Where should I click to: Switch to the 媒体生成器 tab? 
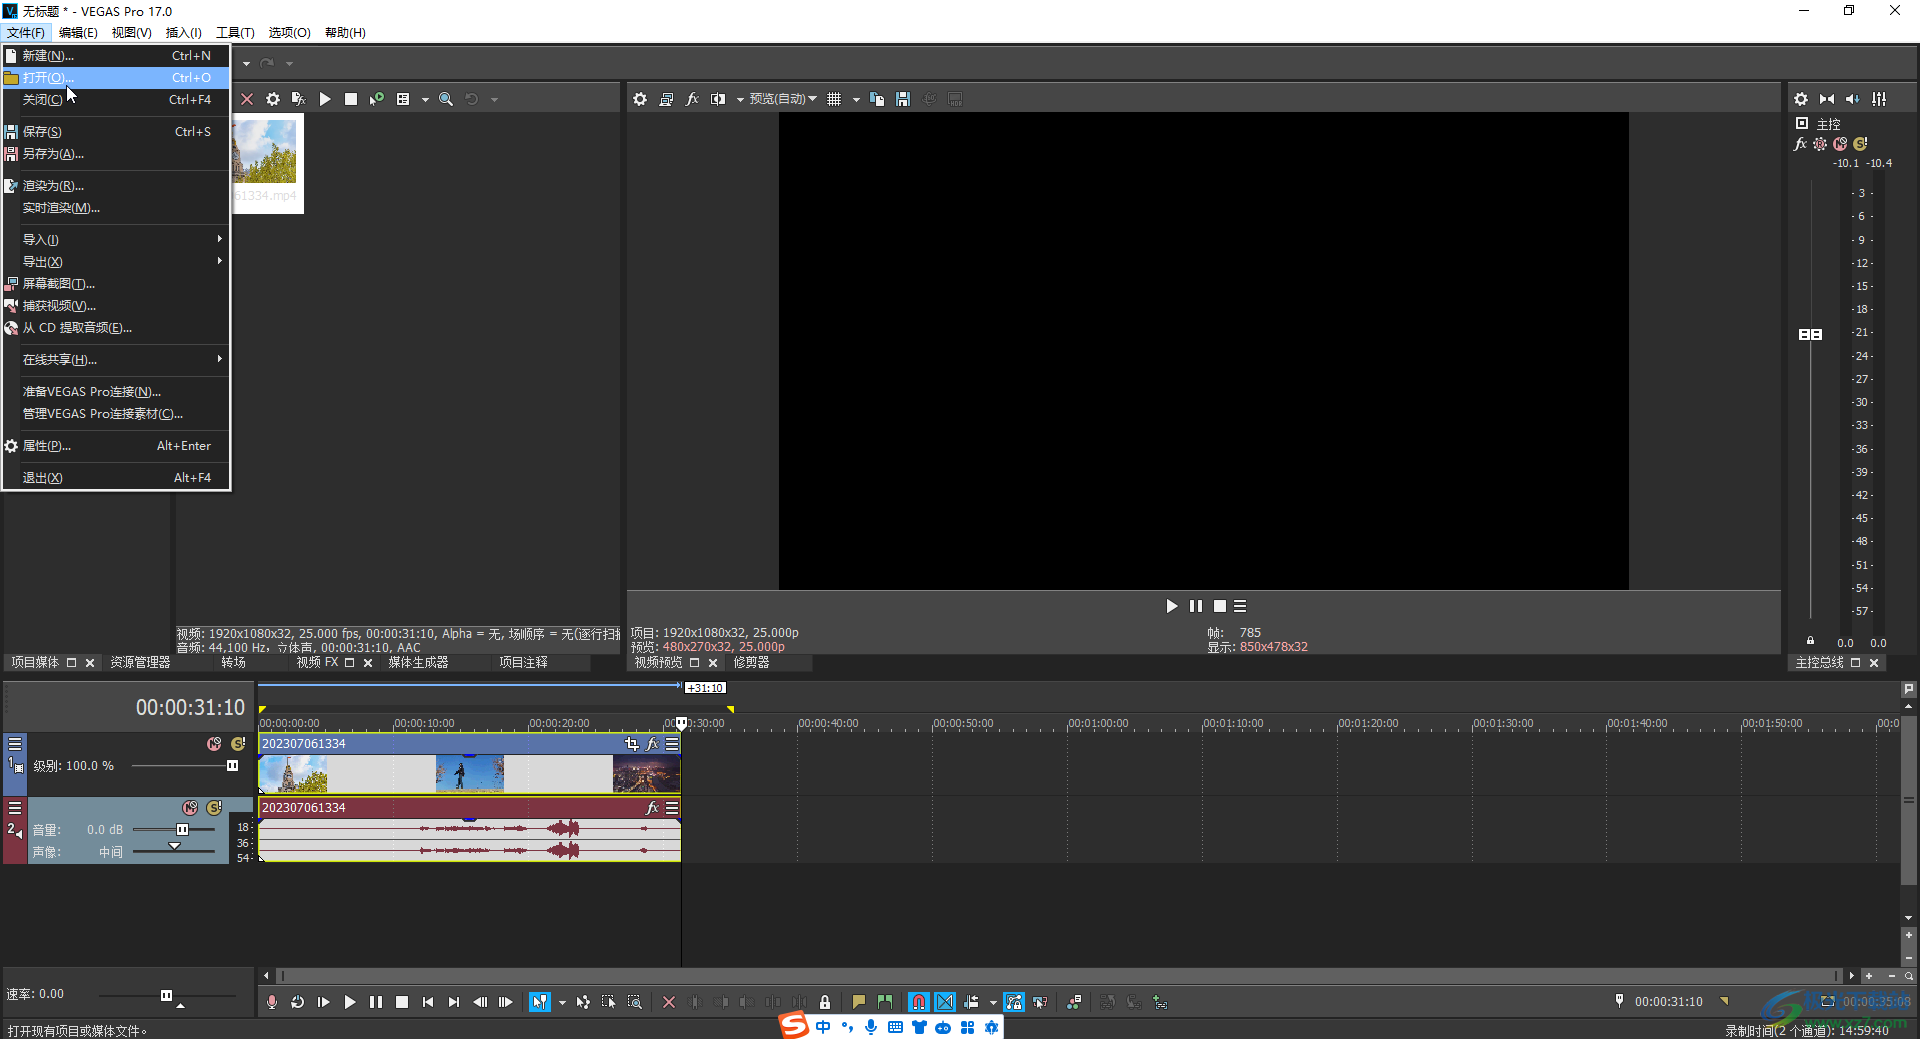[x=418, y=663]
